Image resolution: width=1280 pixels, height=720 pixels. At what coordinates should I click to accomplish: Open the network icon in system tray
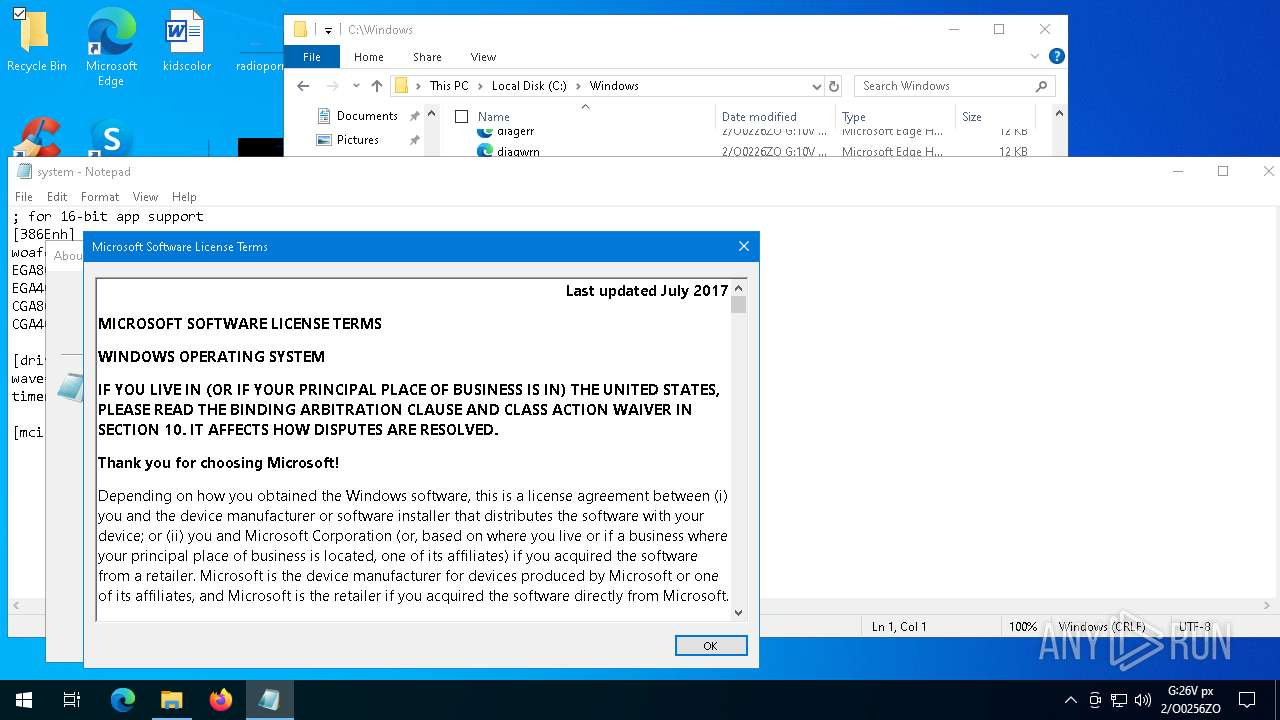[x=1118, y=700]
